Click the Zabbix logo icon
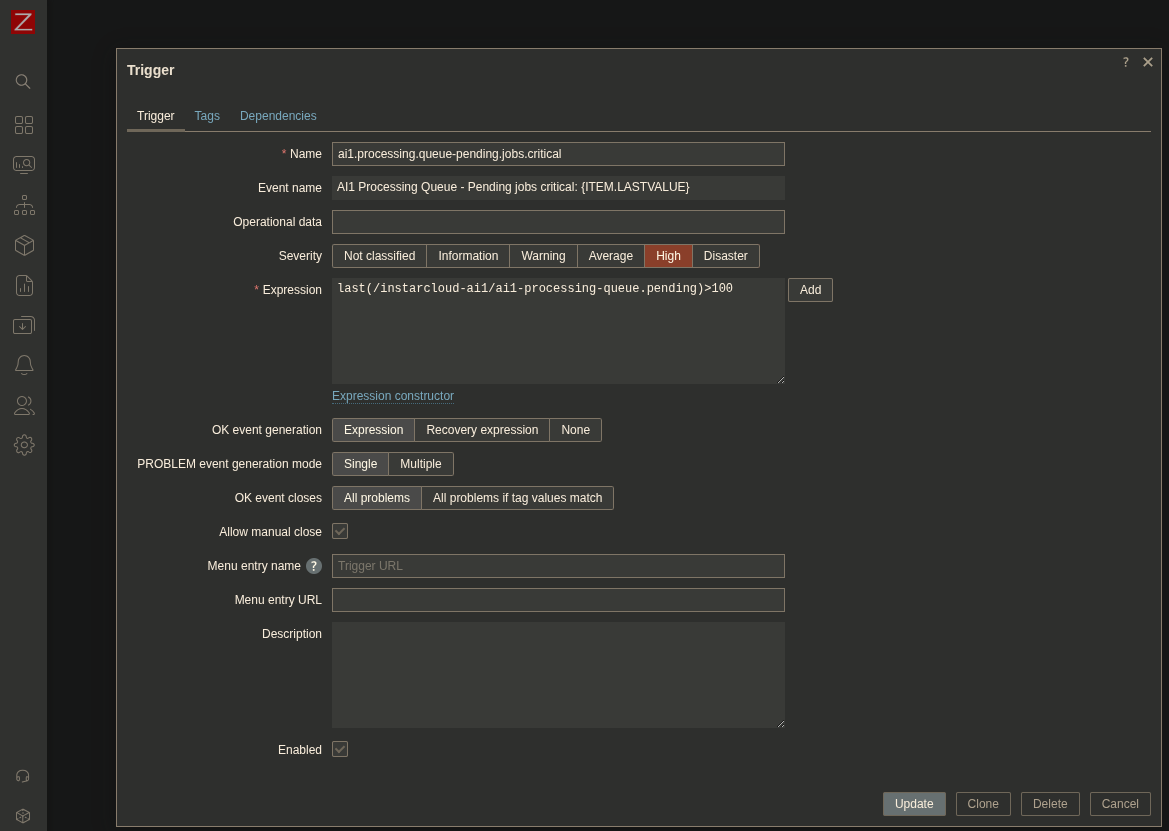Image resolution: width=1169 pixels, height=831 pixels. (x=23, y=22)
